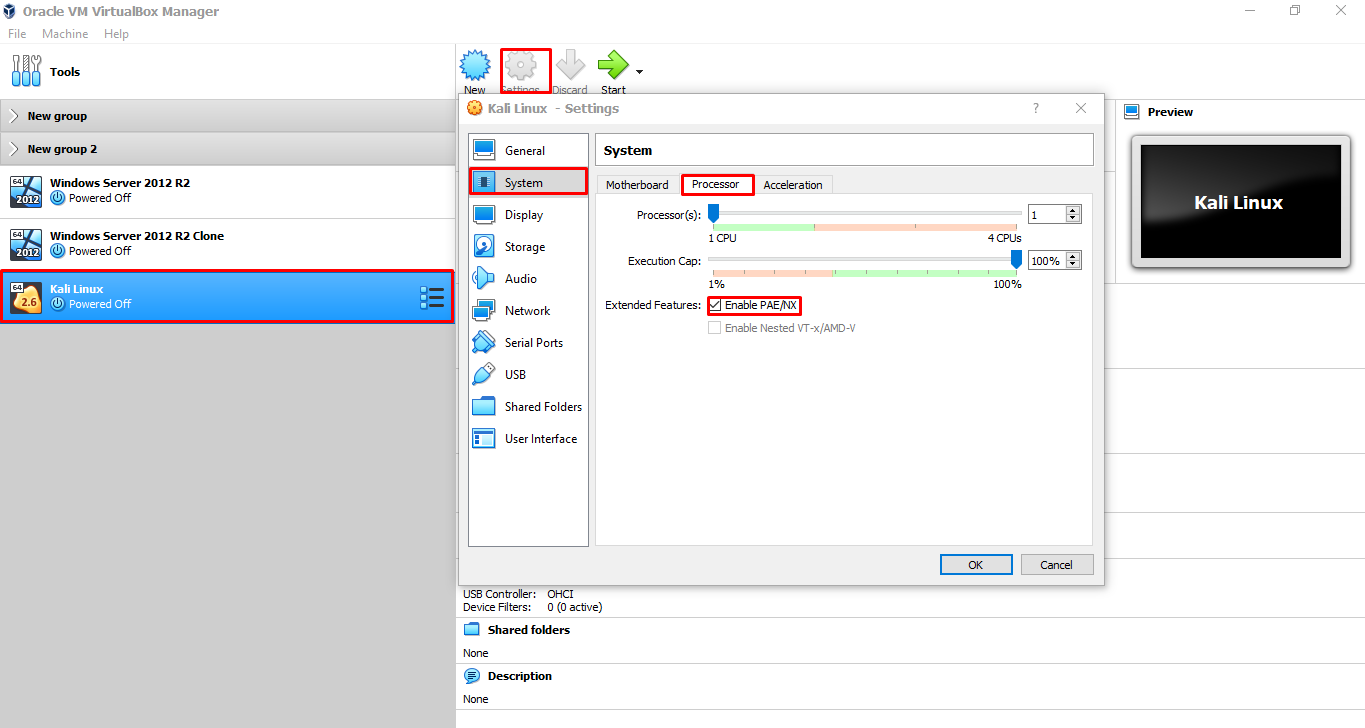Switch to the Acceleration tab

point(793,185)
